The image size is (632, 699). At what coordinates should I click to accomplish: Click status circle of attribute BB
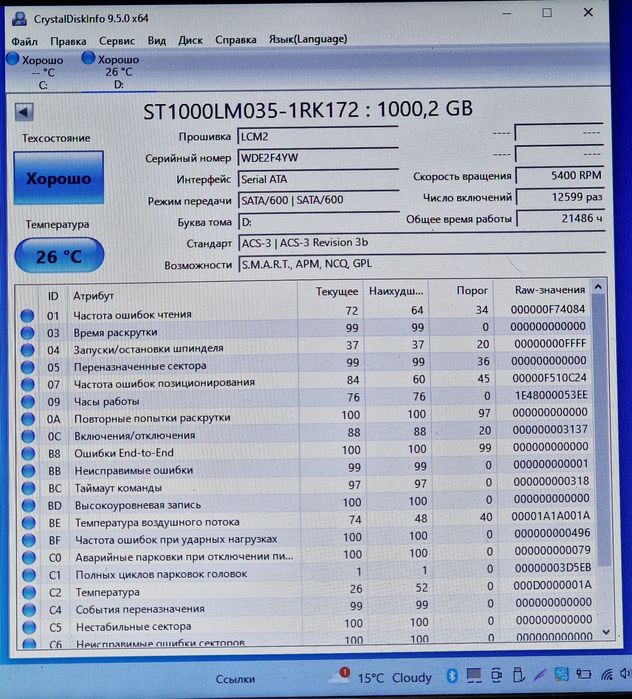coord(28,471)
